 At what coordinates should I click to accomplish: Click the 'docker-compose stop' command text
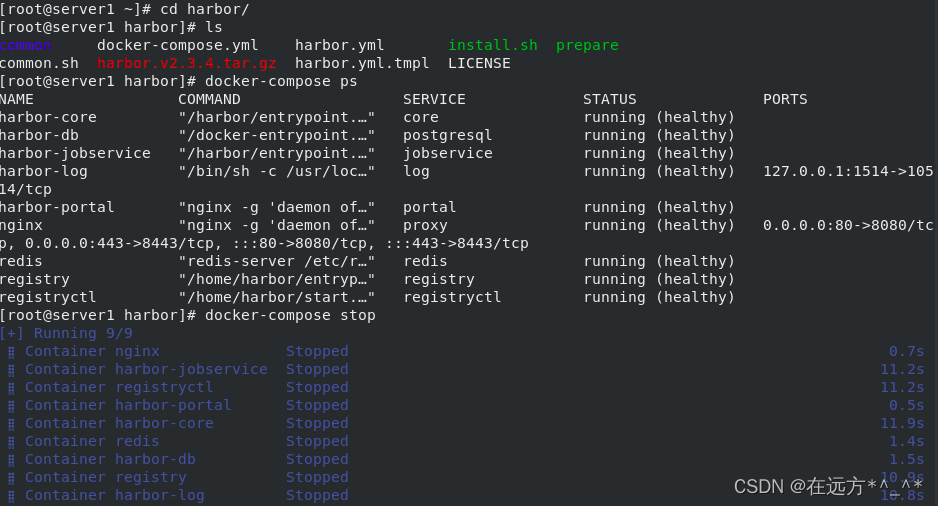[290, 315]
